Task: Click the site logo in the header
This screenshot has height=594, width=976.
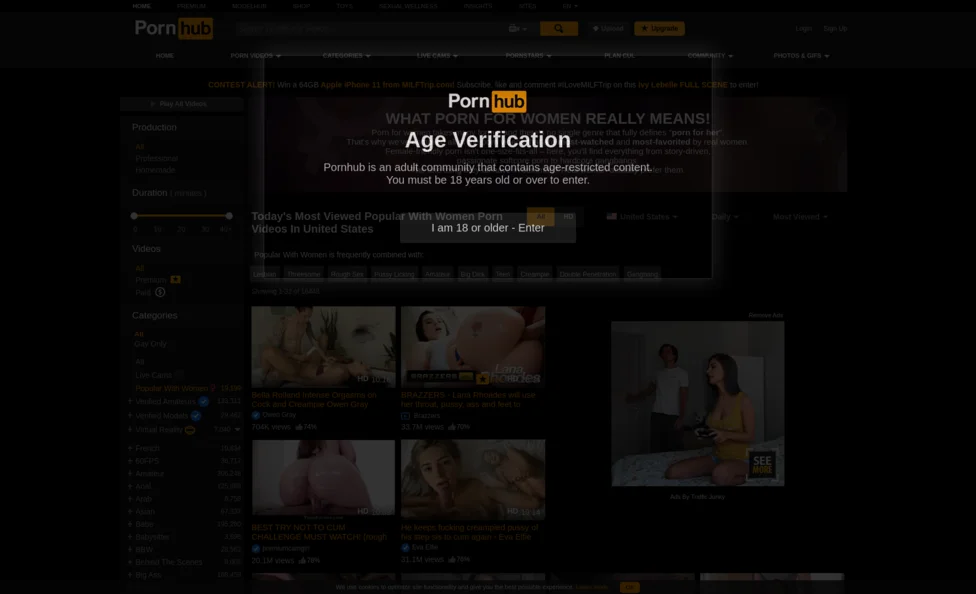Action: click(174, 29)
